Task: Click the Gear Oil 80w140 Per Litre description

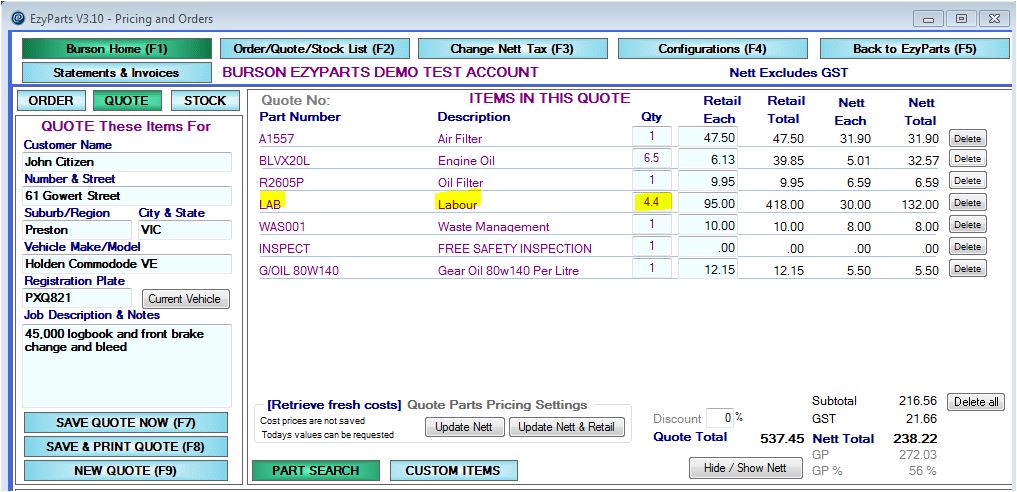Action: [508, 271]
